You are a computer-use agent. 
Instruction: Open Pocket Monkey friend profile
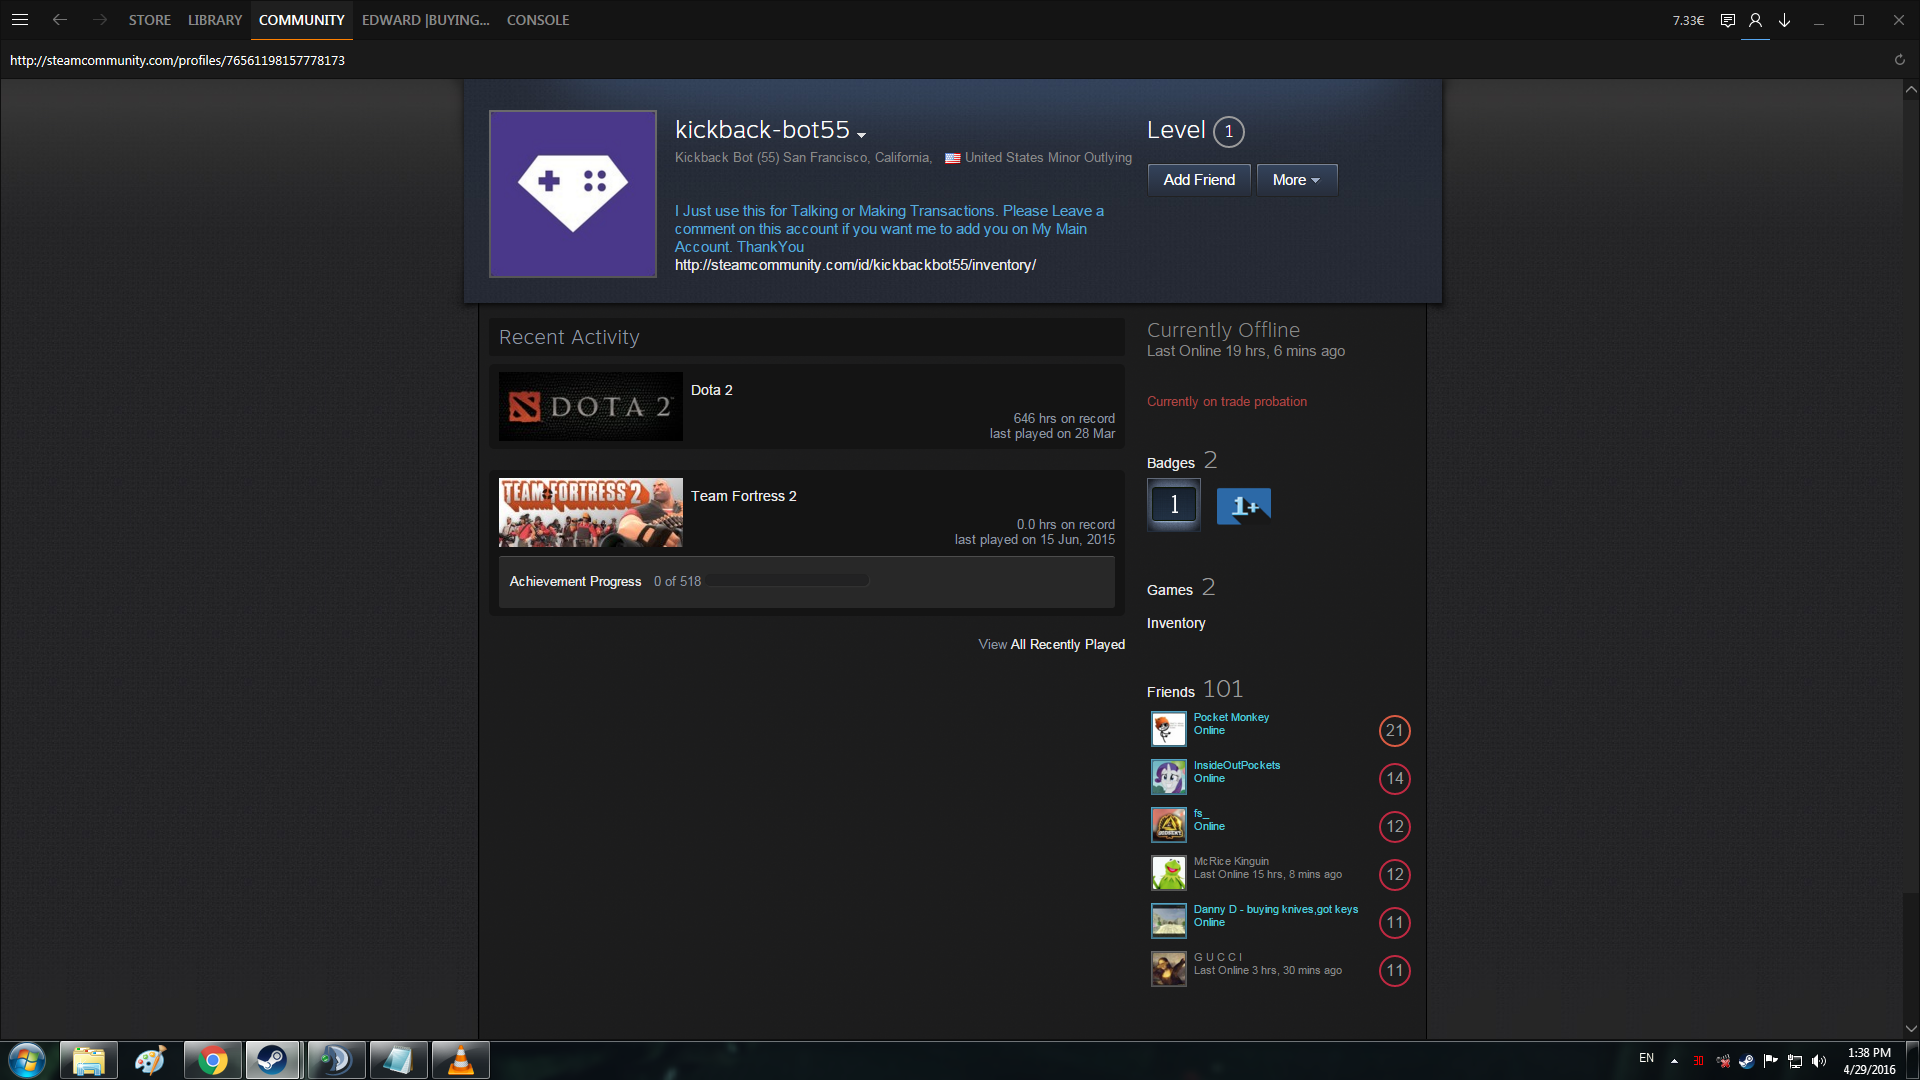1230,717
